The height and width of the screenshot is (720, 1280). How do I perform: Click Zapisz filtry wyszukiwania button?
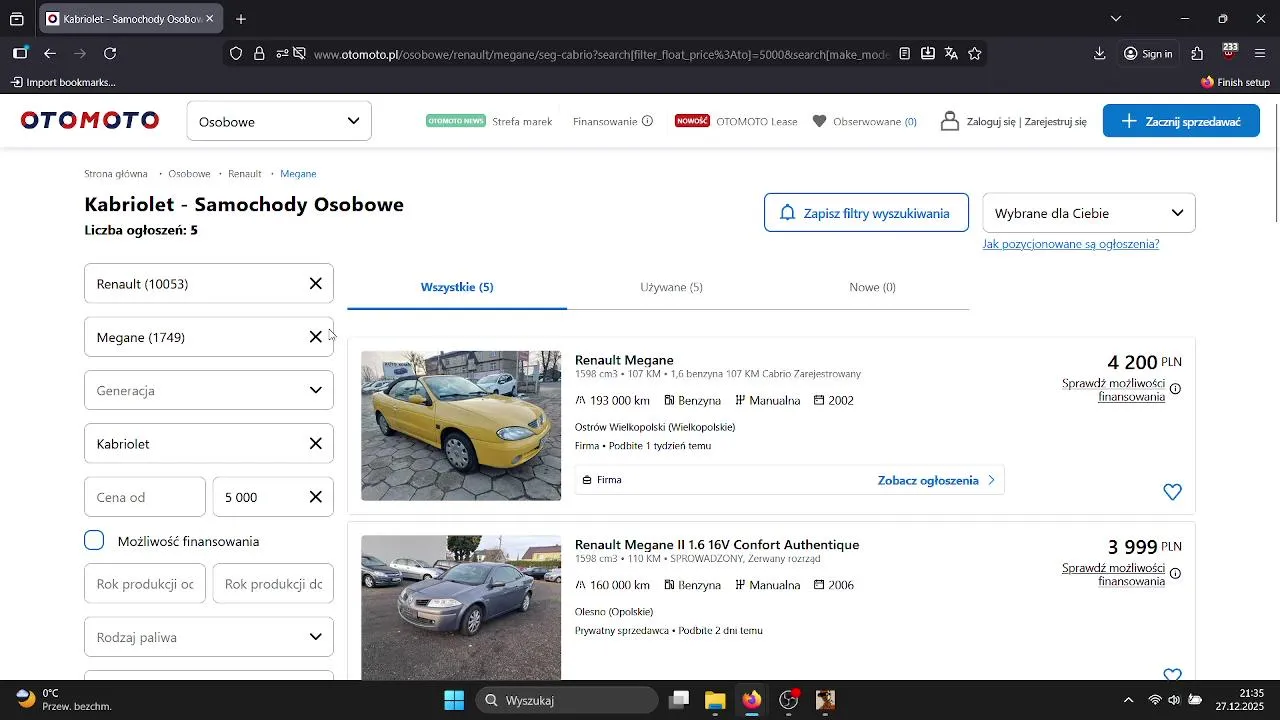click(x=866, y=213)
